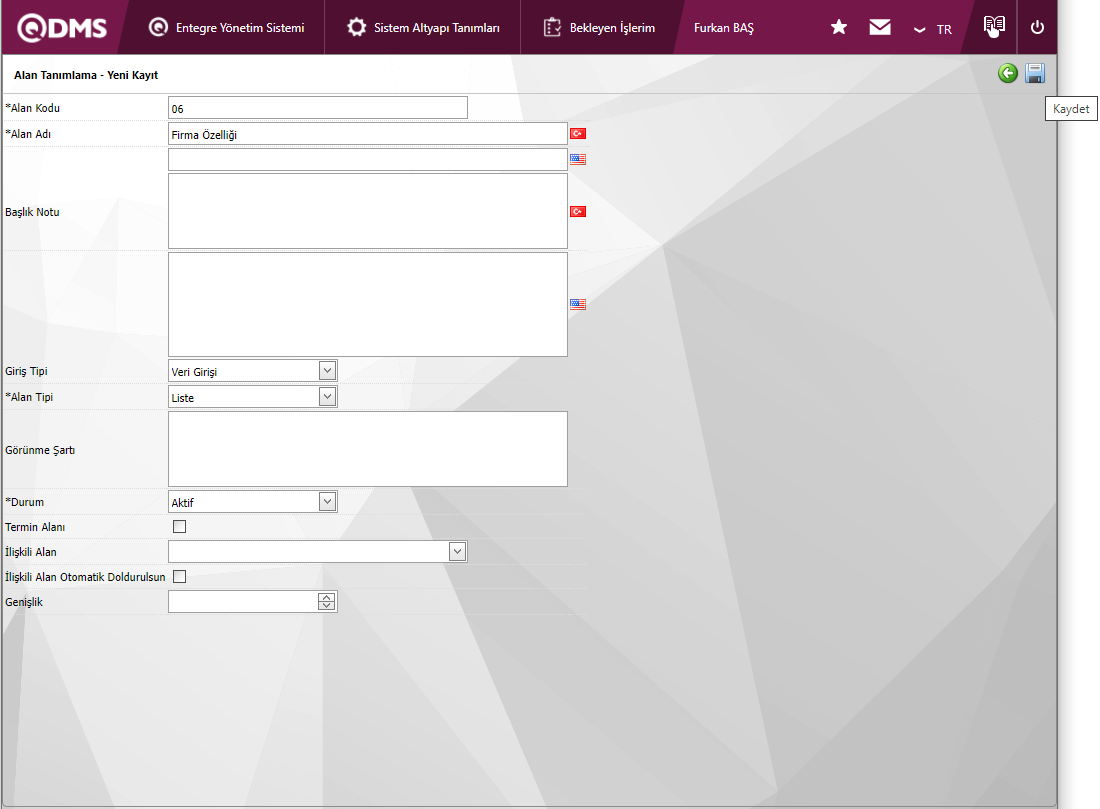Click the Turkish flag beside Alan Adı
This screenshot has width=1100, height=809.
pos(578,133)
